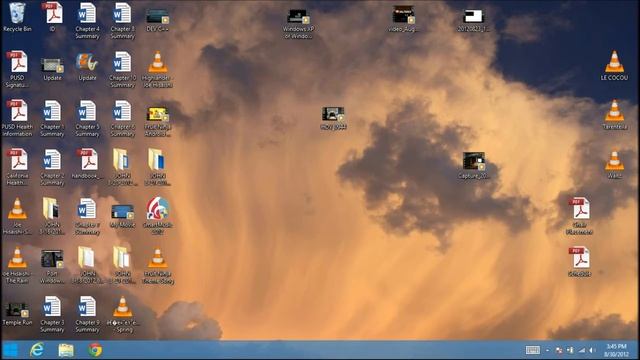Select the 2012823_1 file icon
Image resolution: width=640 pixels, height=360 pixels.
pos(473,20)
